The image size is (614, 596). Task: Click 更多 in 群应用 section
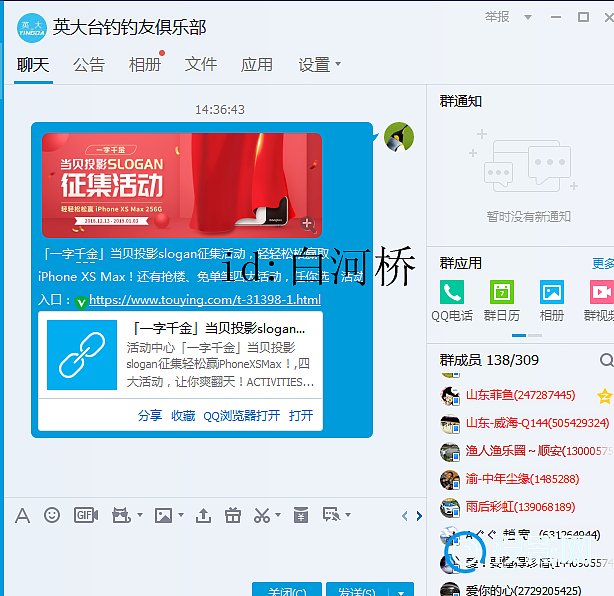[603, 264]
